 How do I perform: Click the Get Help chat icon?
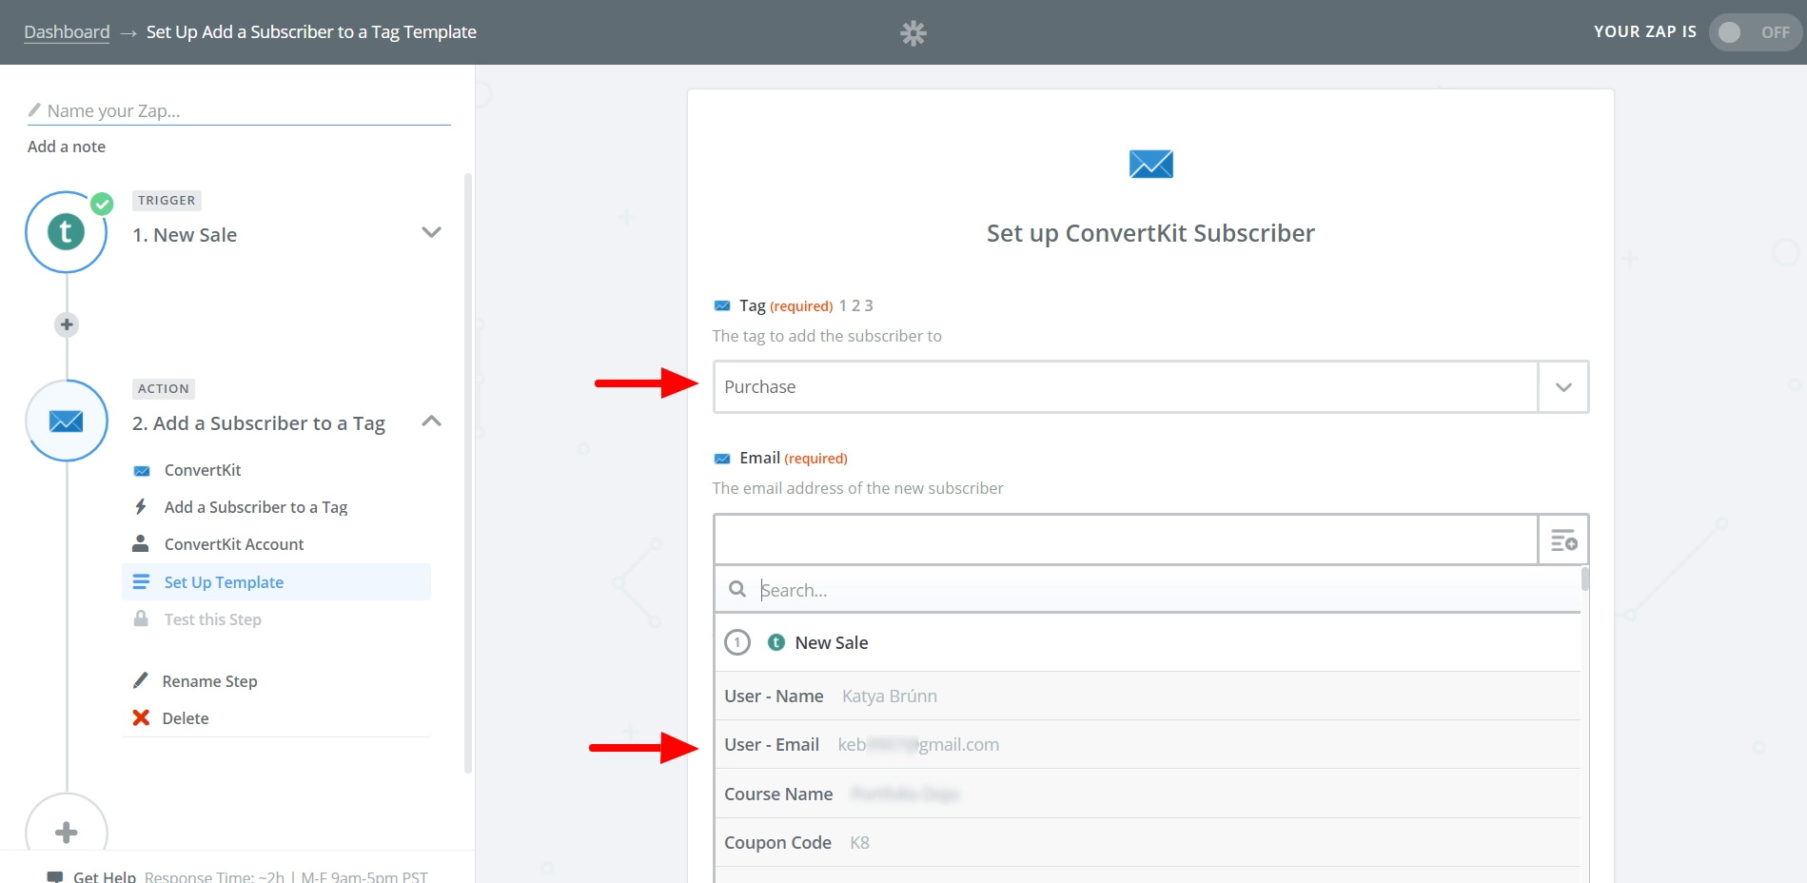click(x=55, y=877)
